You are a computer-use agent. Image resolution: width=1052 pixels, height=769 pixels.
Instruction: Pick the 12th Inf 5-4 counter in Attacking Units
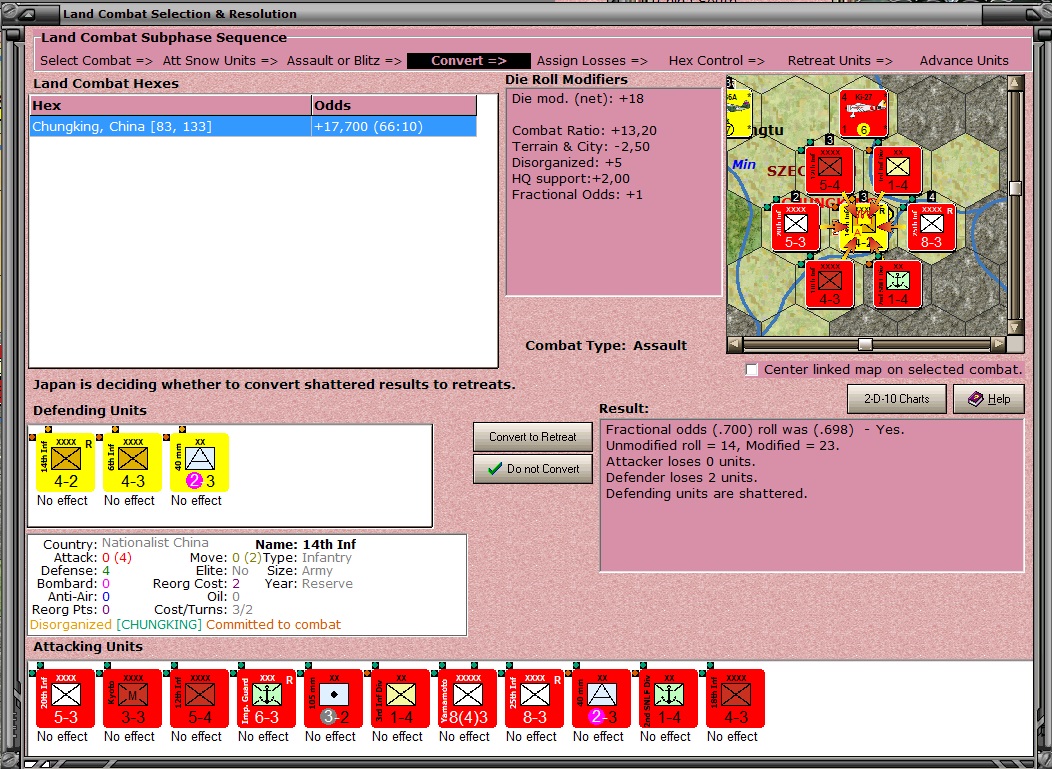(x=199, y=698)
